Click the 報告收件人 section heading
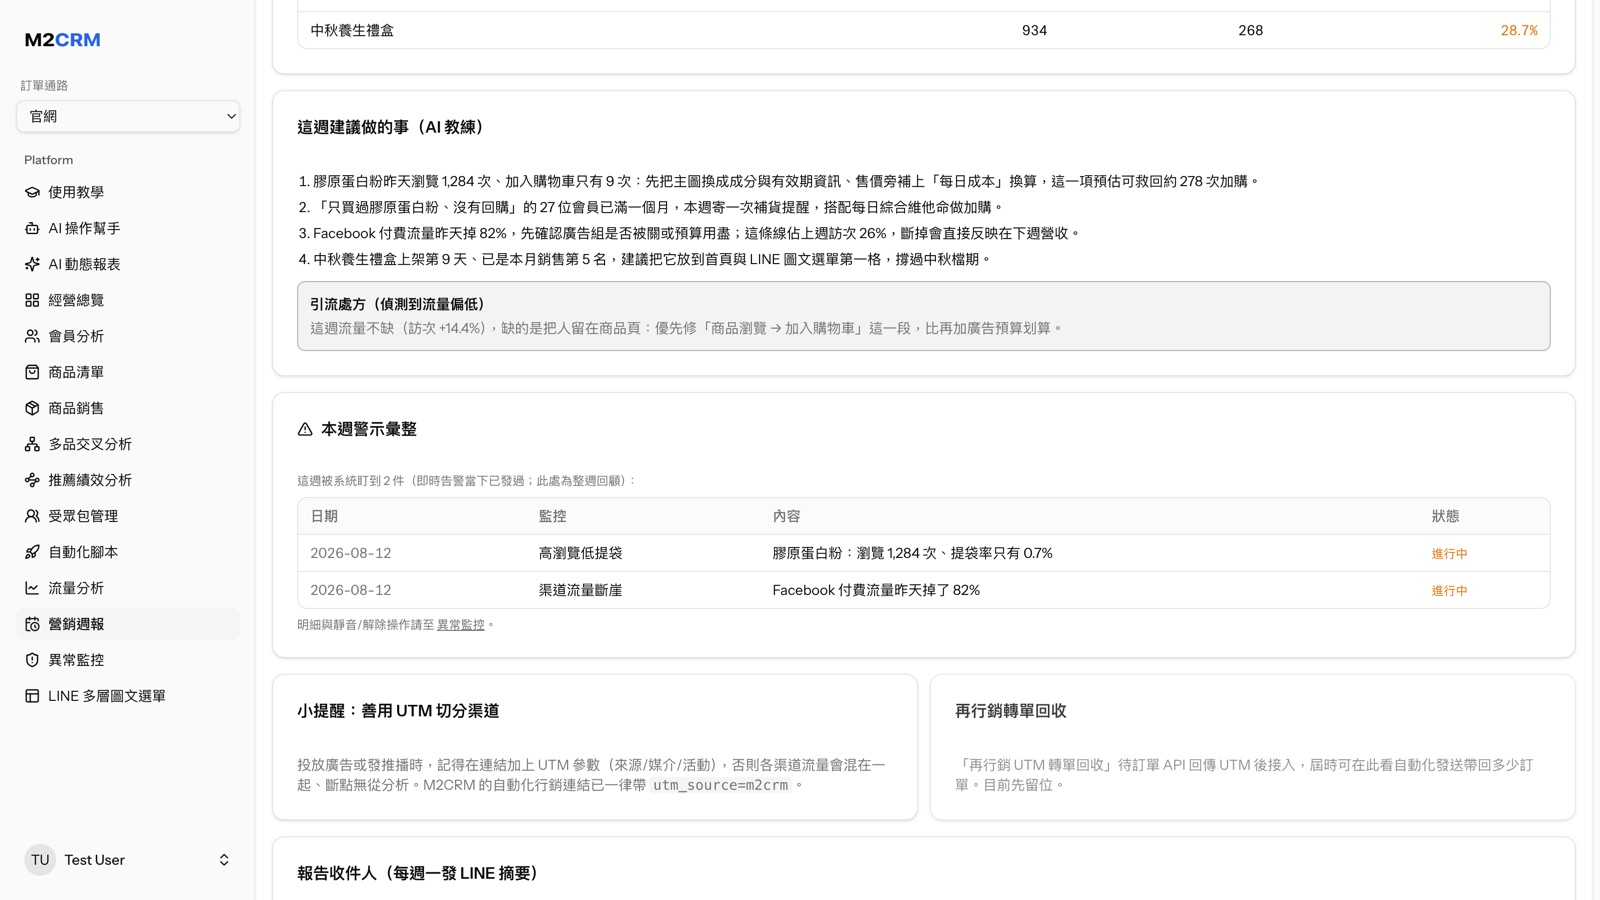Image resolution: width=1600 pixels, height=900 pixels. pos(417,873)
